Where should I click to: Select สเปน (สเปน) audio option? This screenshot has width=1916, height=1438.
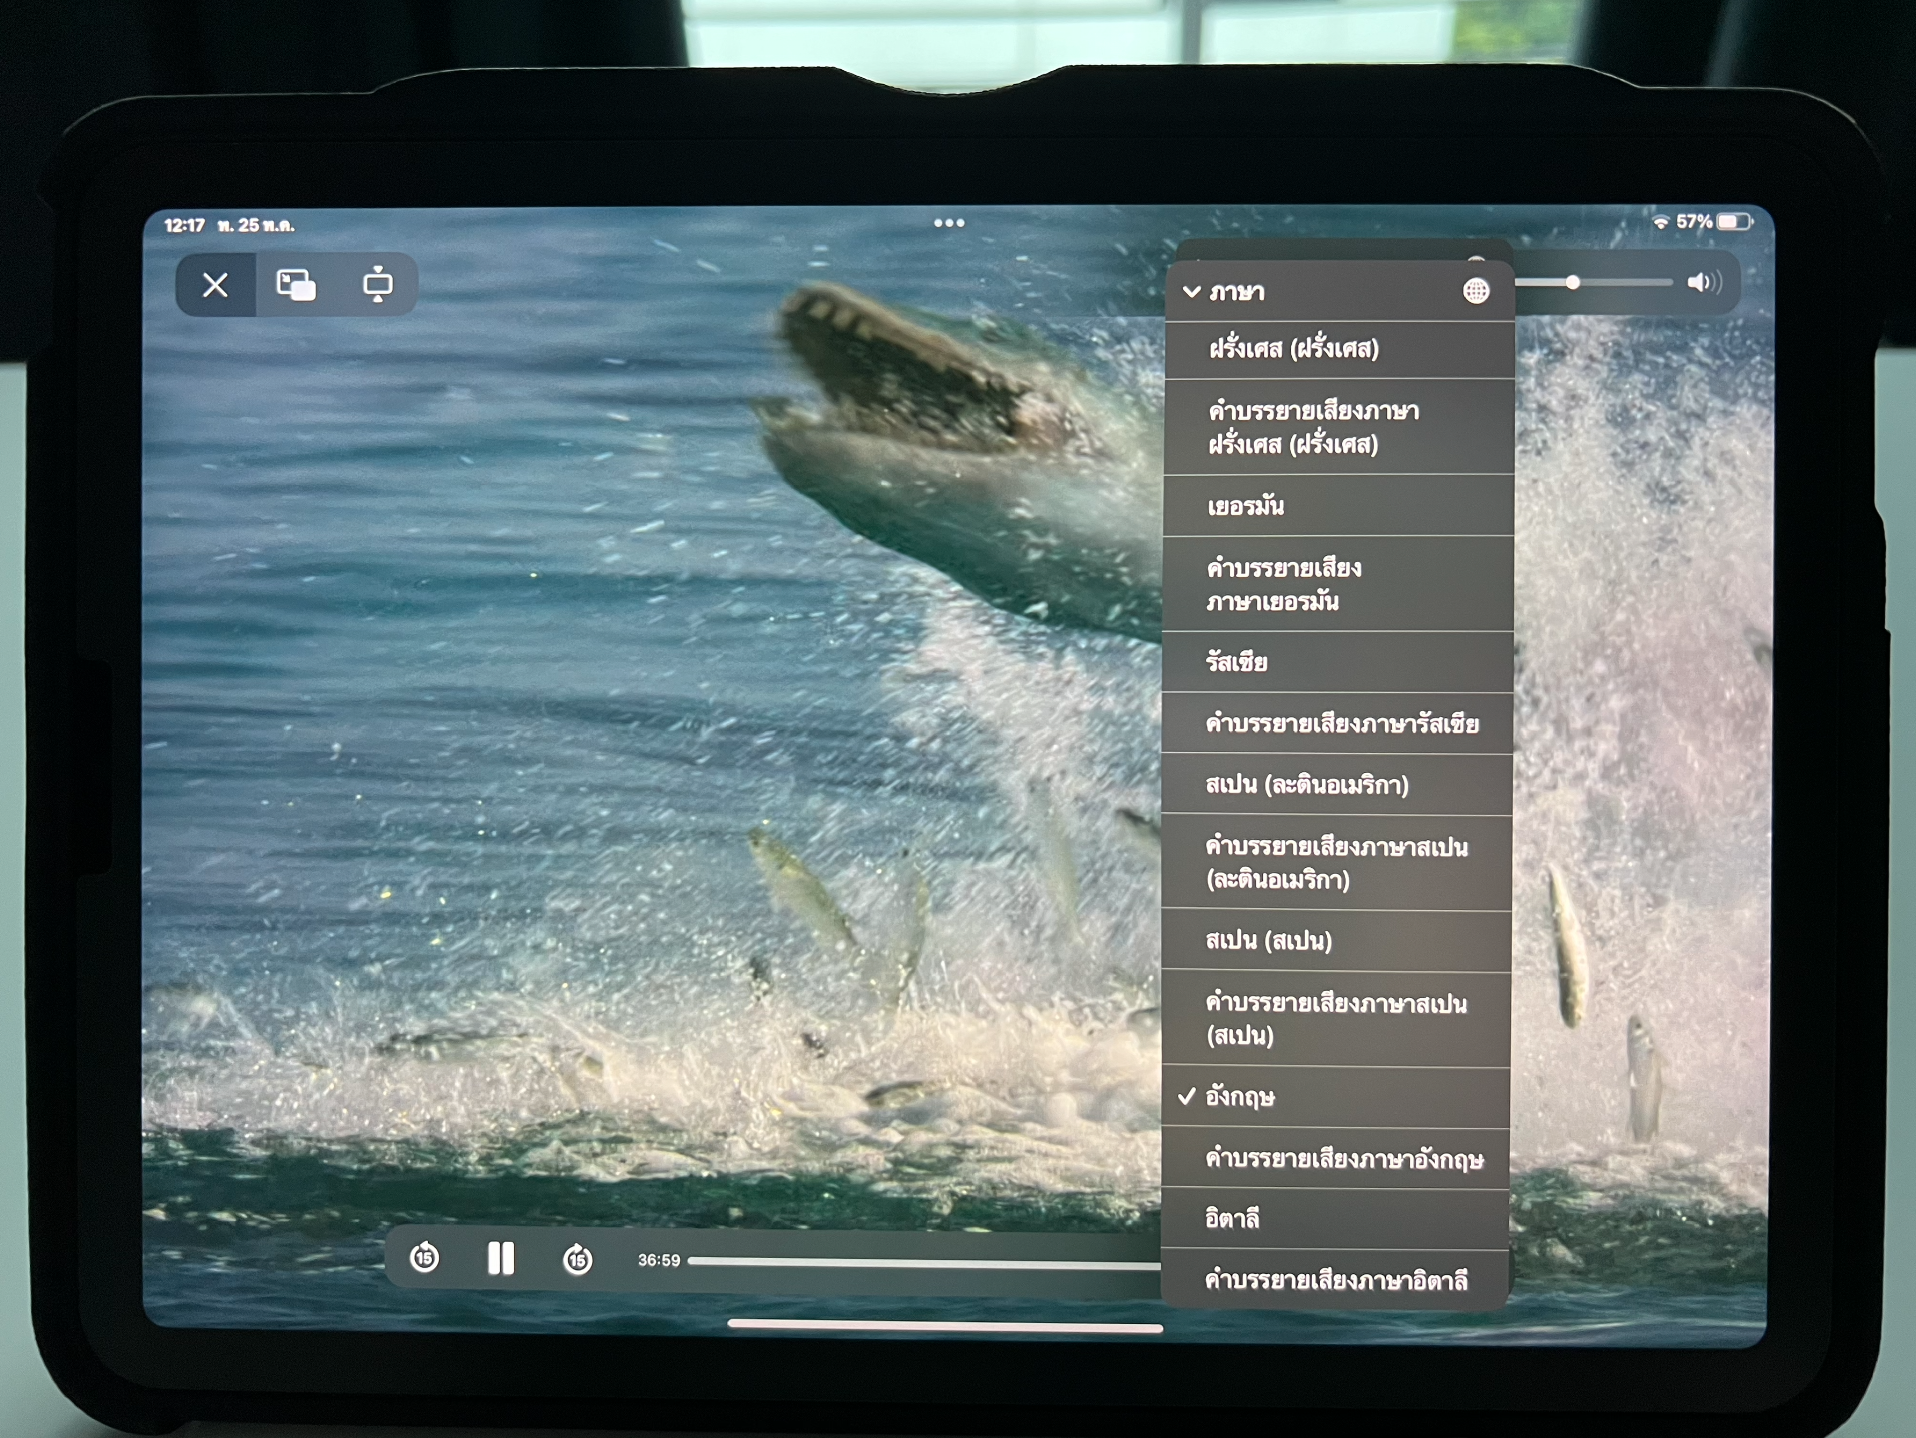click(1268, 941)
